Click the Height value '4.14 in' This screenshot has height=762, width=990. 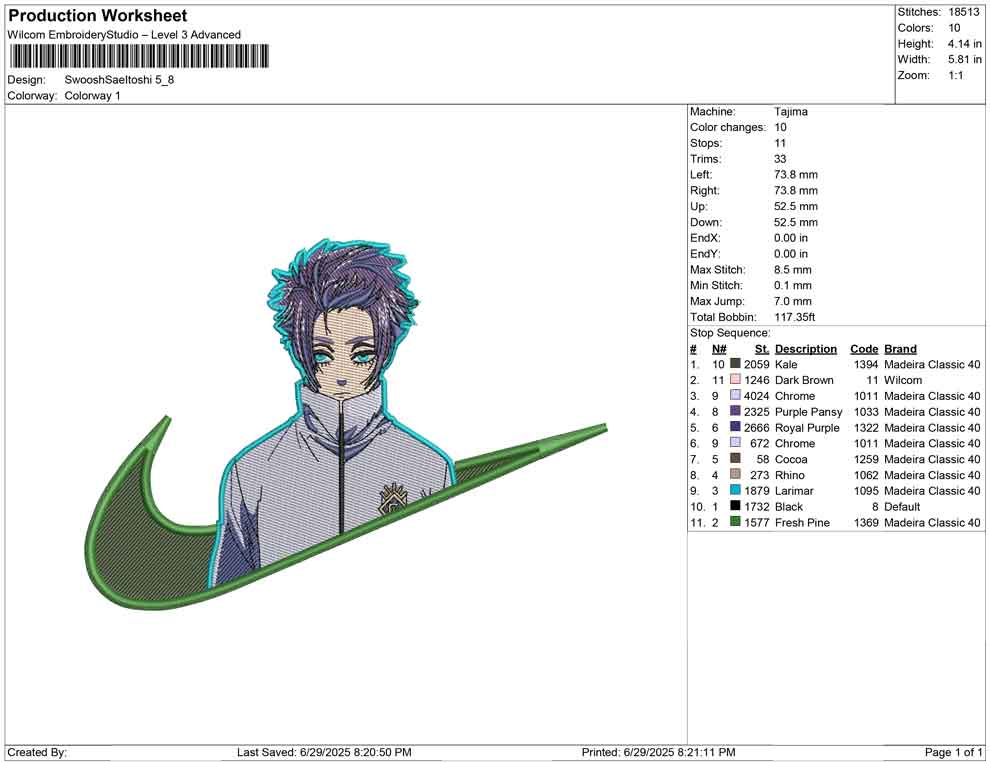964,44
